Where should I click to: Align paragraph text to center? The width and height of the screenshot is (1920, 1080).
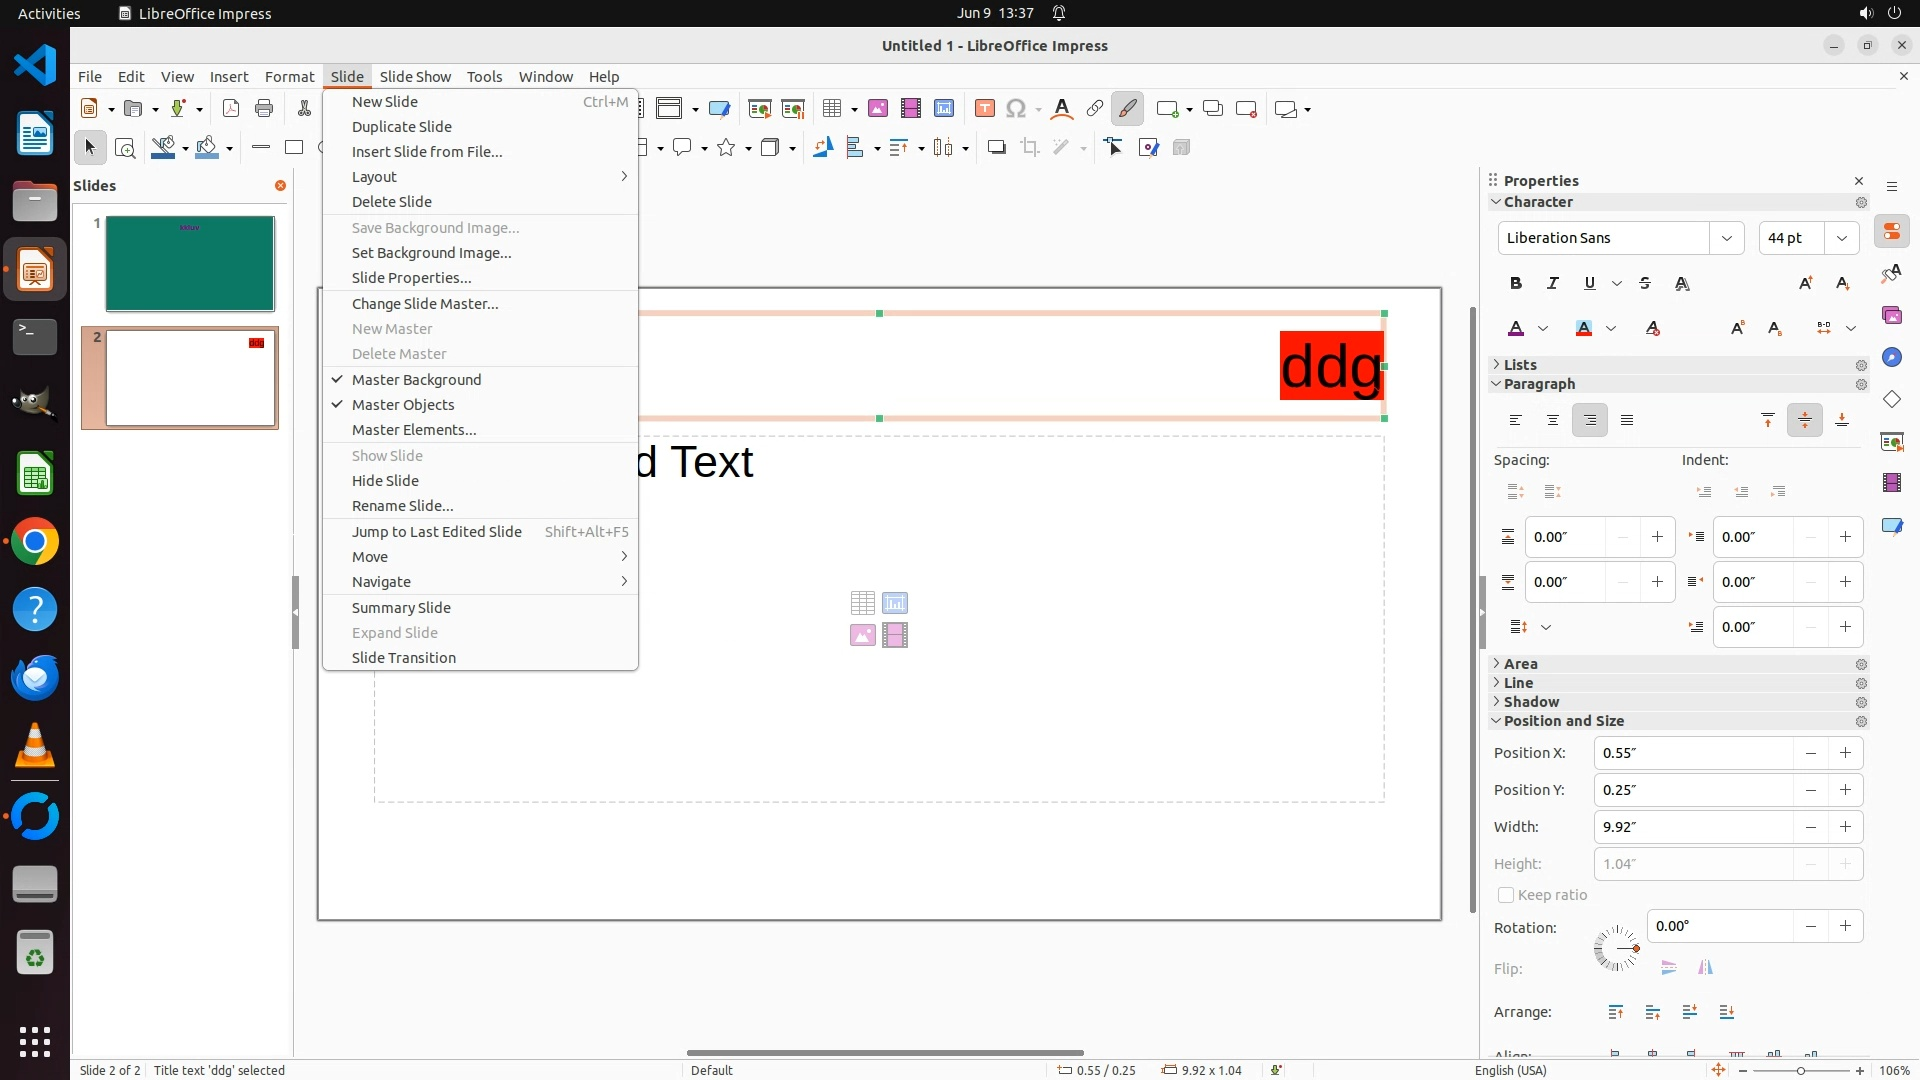pos(1553,420)
